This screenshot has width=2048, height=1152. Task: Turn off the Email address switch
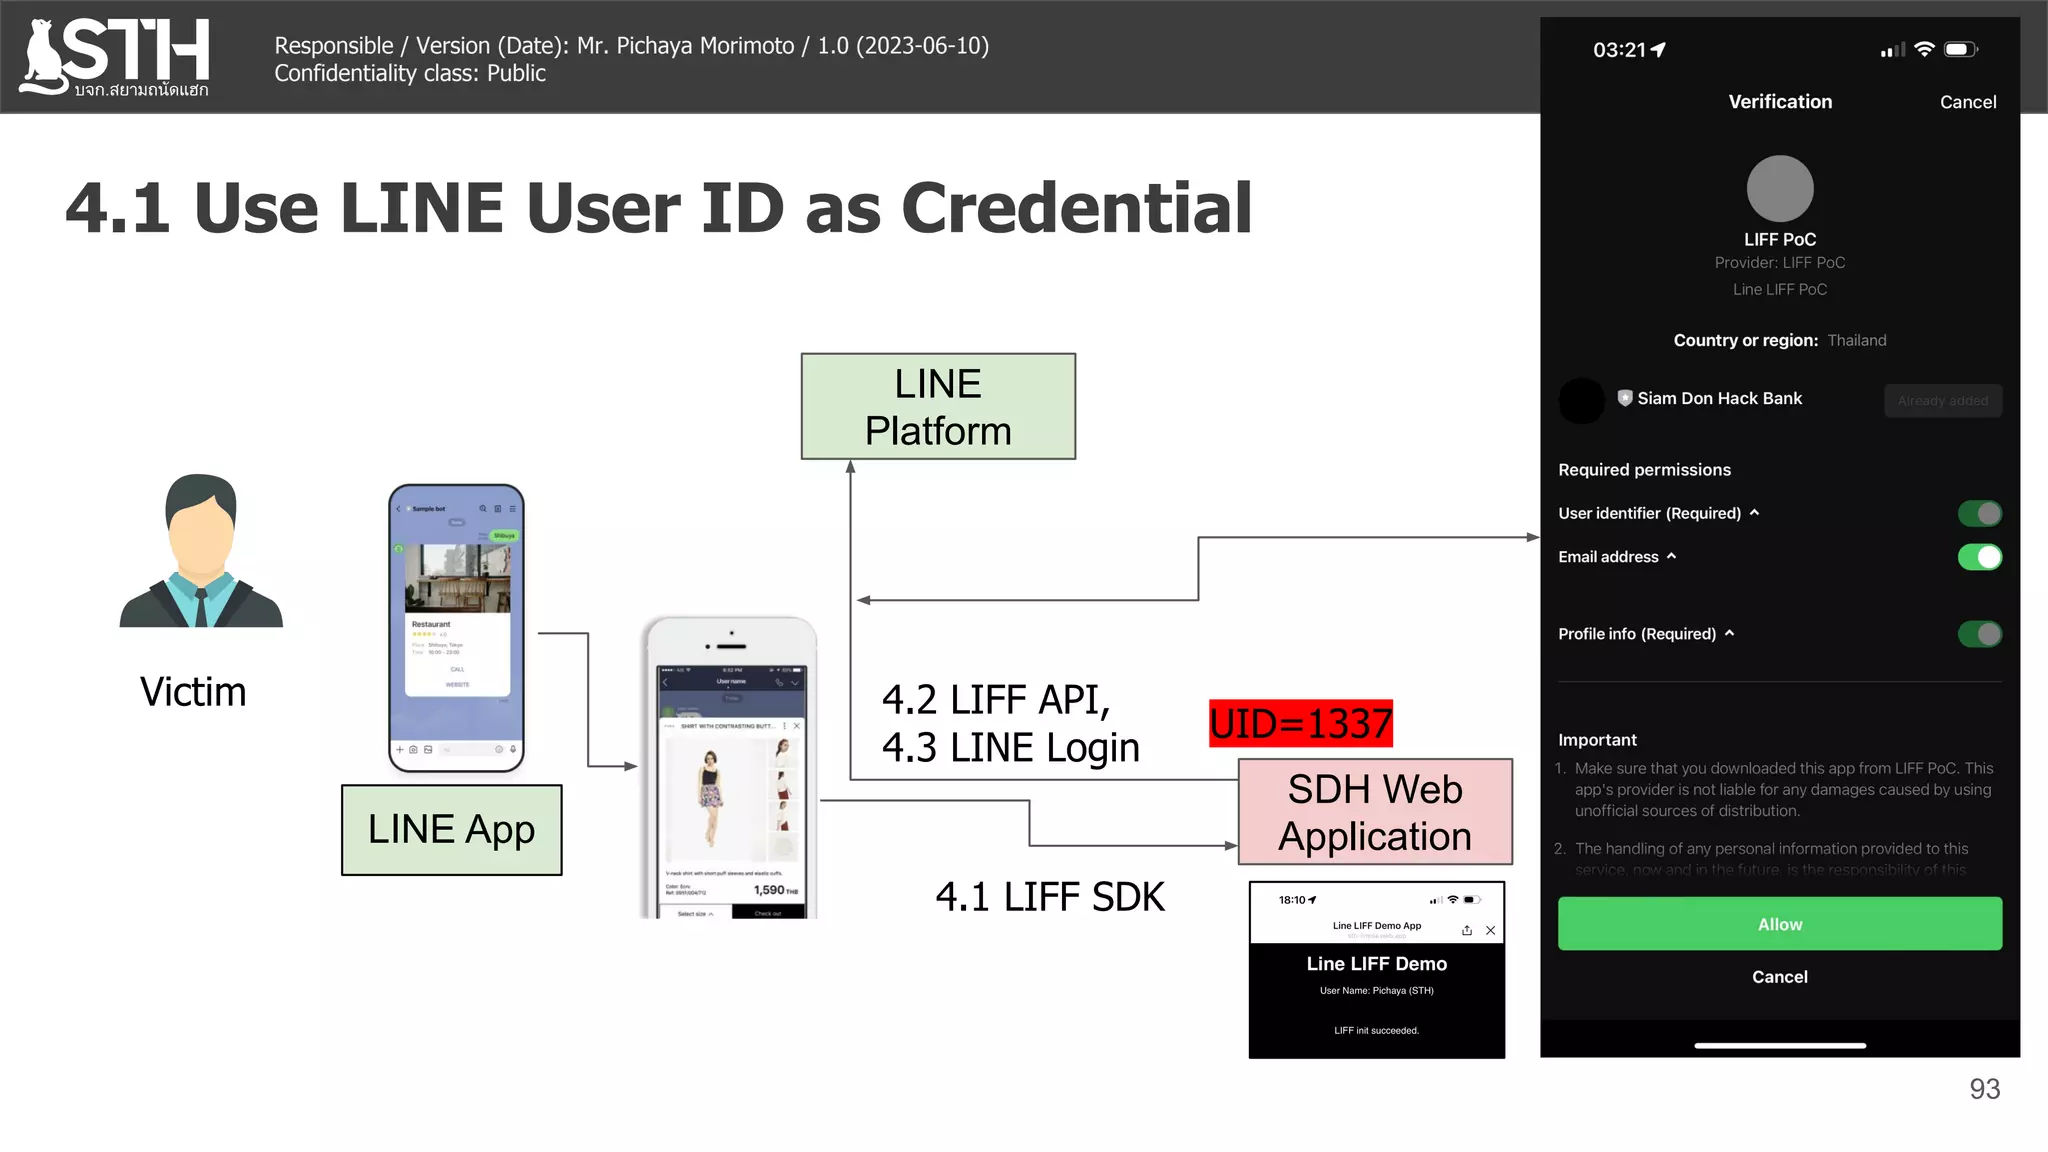click(1979, 557)
